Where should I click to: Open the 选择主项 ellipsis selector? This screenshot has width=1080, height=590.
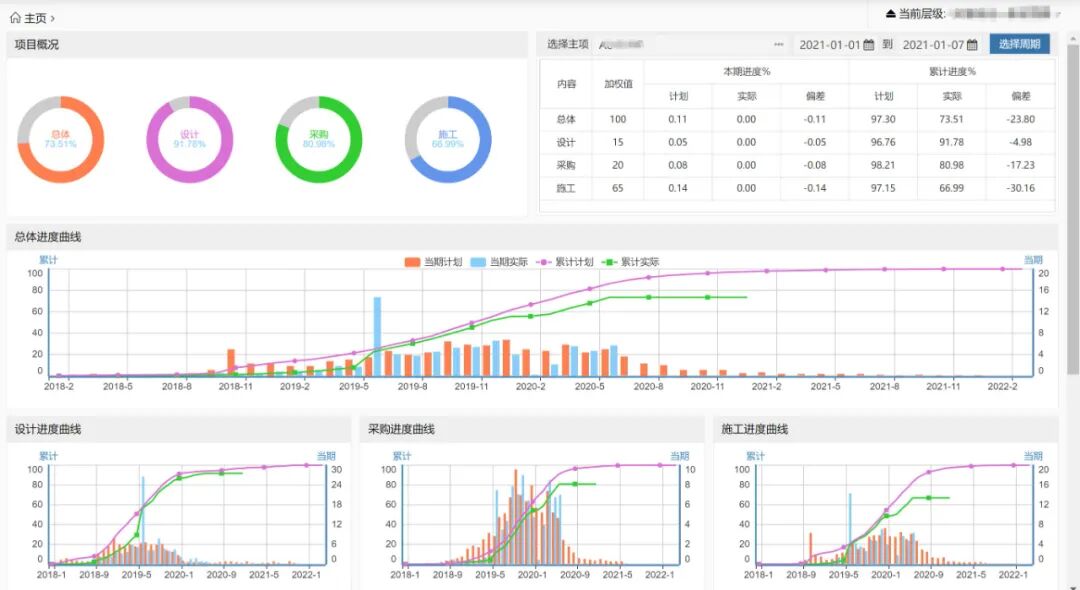pos(778,44)
